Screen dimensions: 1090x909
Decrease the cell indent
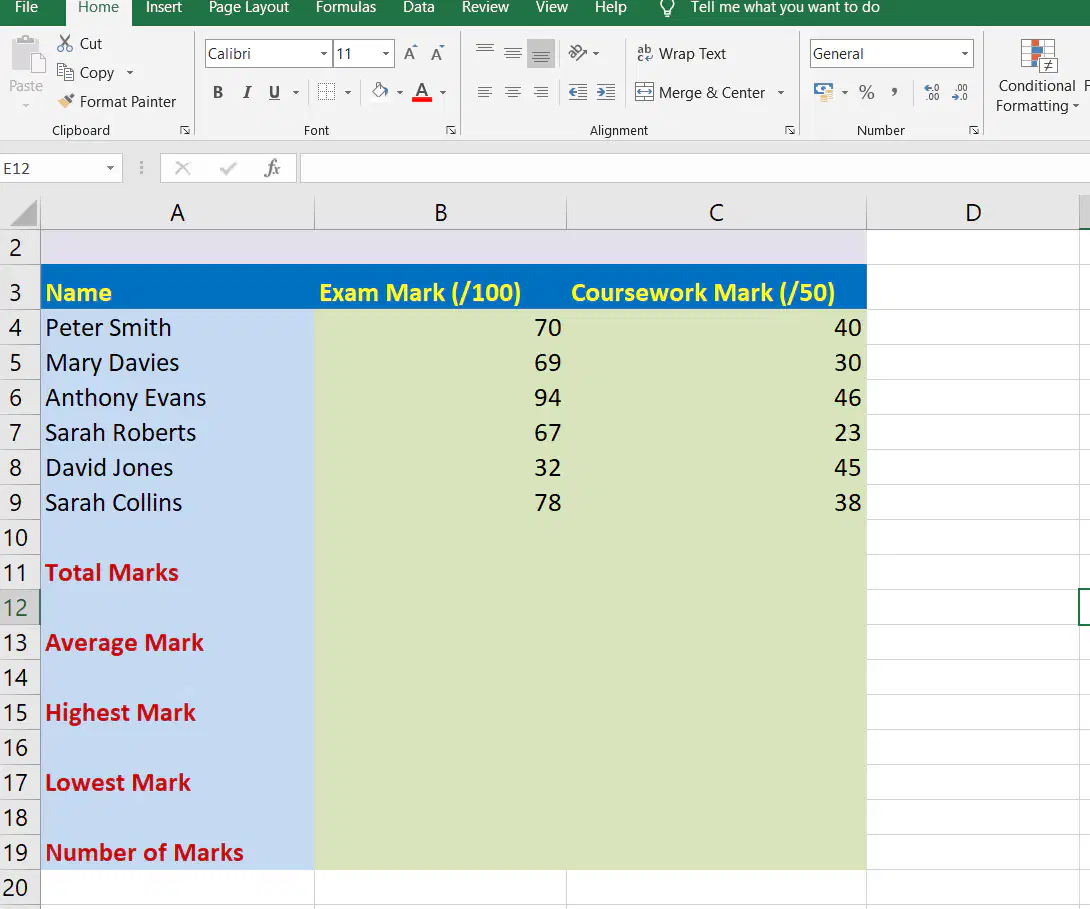pos(578,92)
